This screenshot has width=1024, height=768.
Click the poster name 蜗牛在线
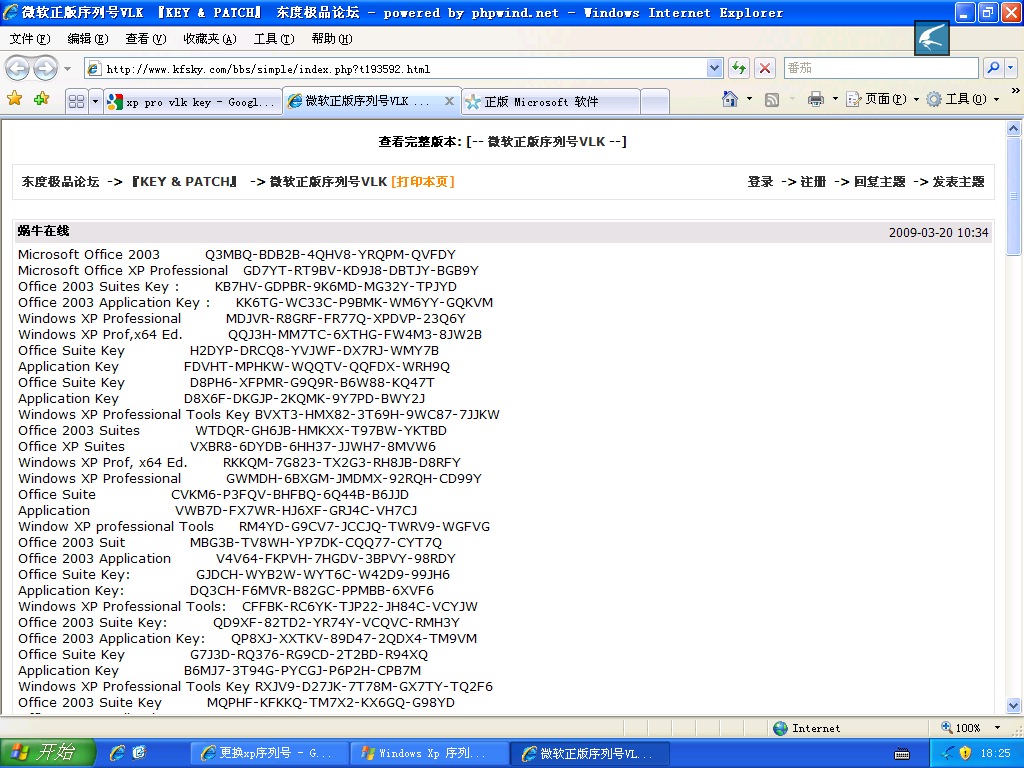click(x=43, y=231)
